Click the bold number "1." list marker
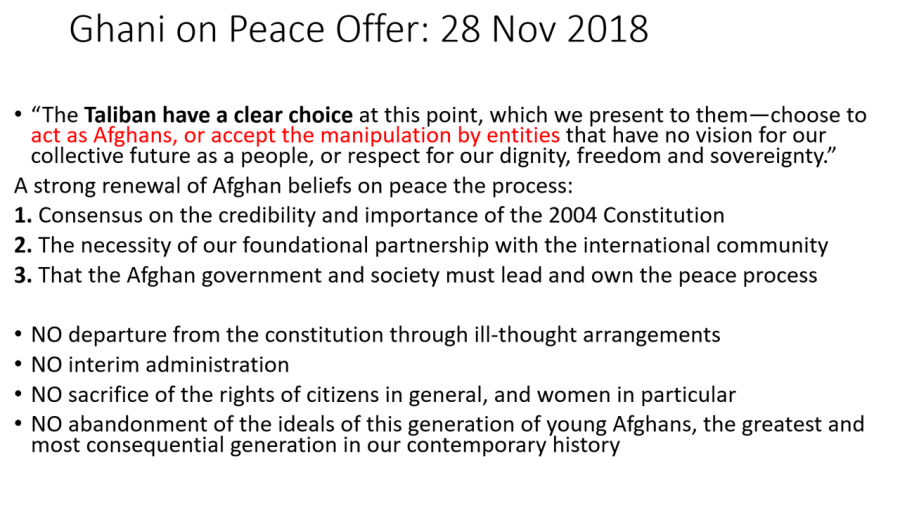 tap(23, 215)
